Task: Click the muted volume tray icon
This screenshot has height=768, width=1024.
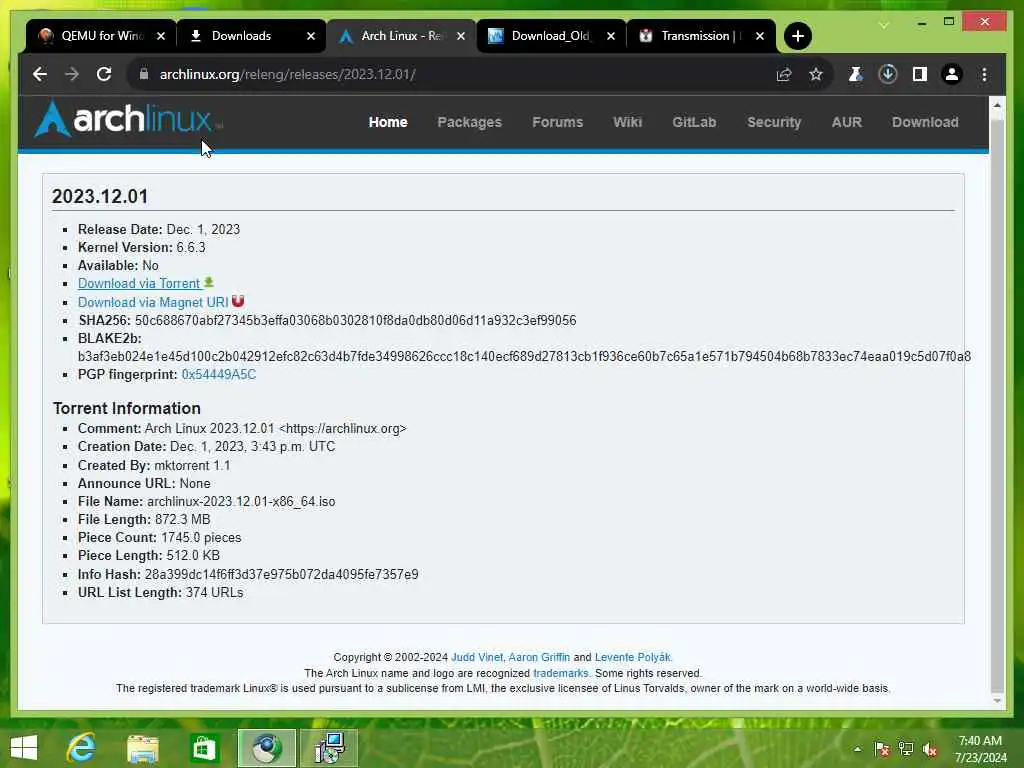Action: coord(930,750)
